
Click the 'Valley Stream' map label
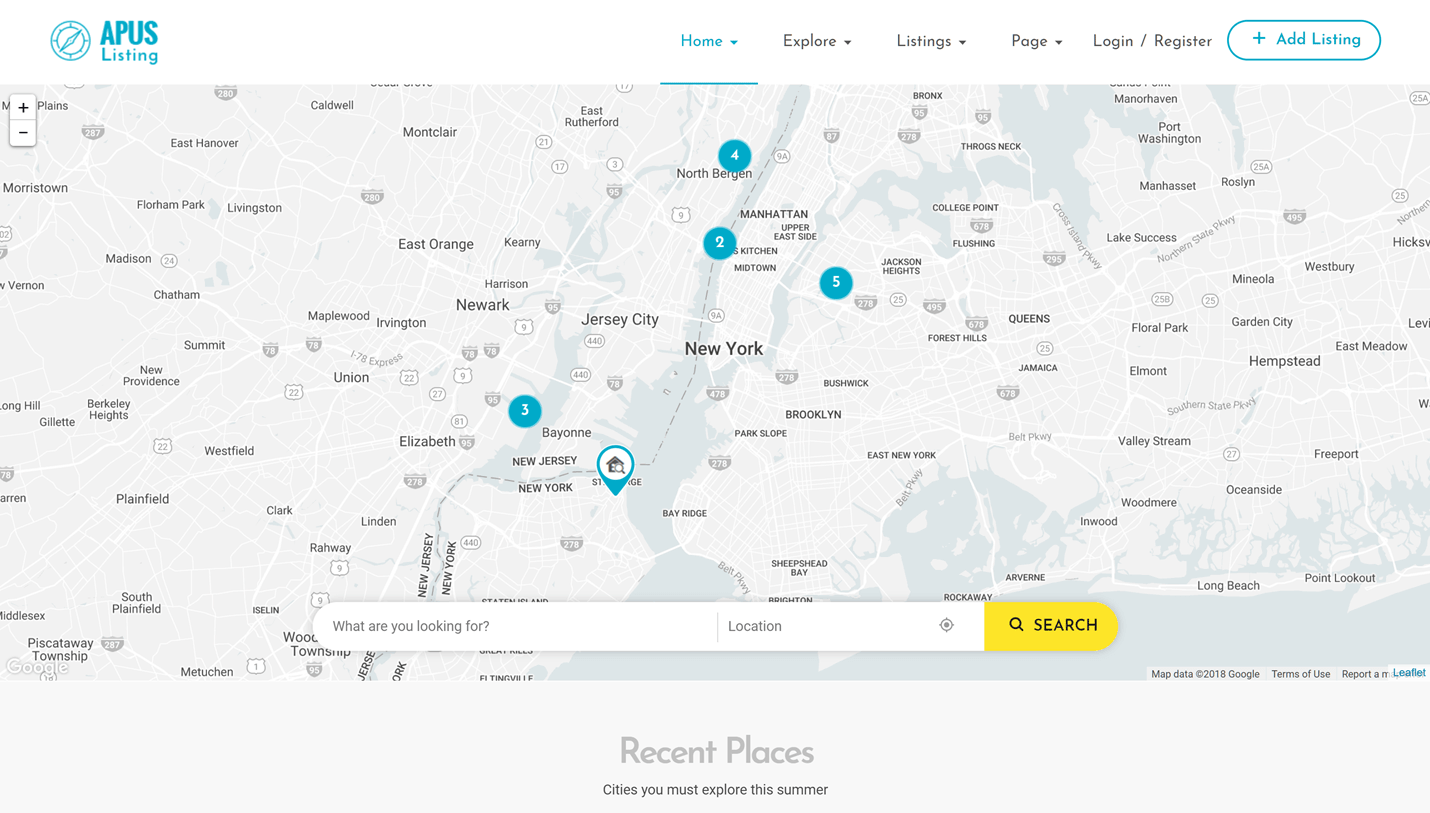[1154, 441]
